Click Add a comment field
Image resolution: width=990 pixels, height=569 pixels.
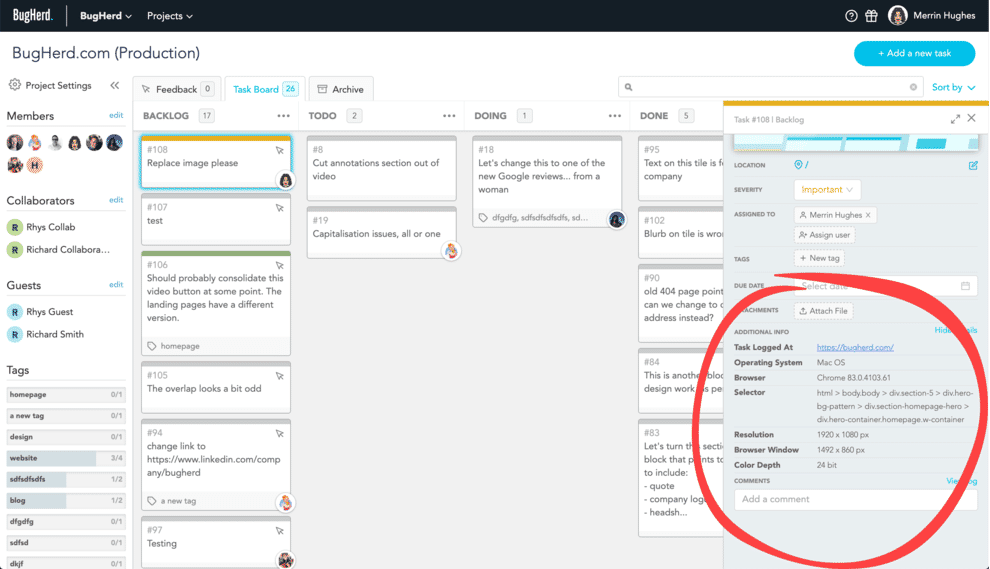856,499
